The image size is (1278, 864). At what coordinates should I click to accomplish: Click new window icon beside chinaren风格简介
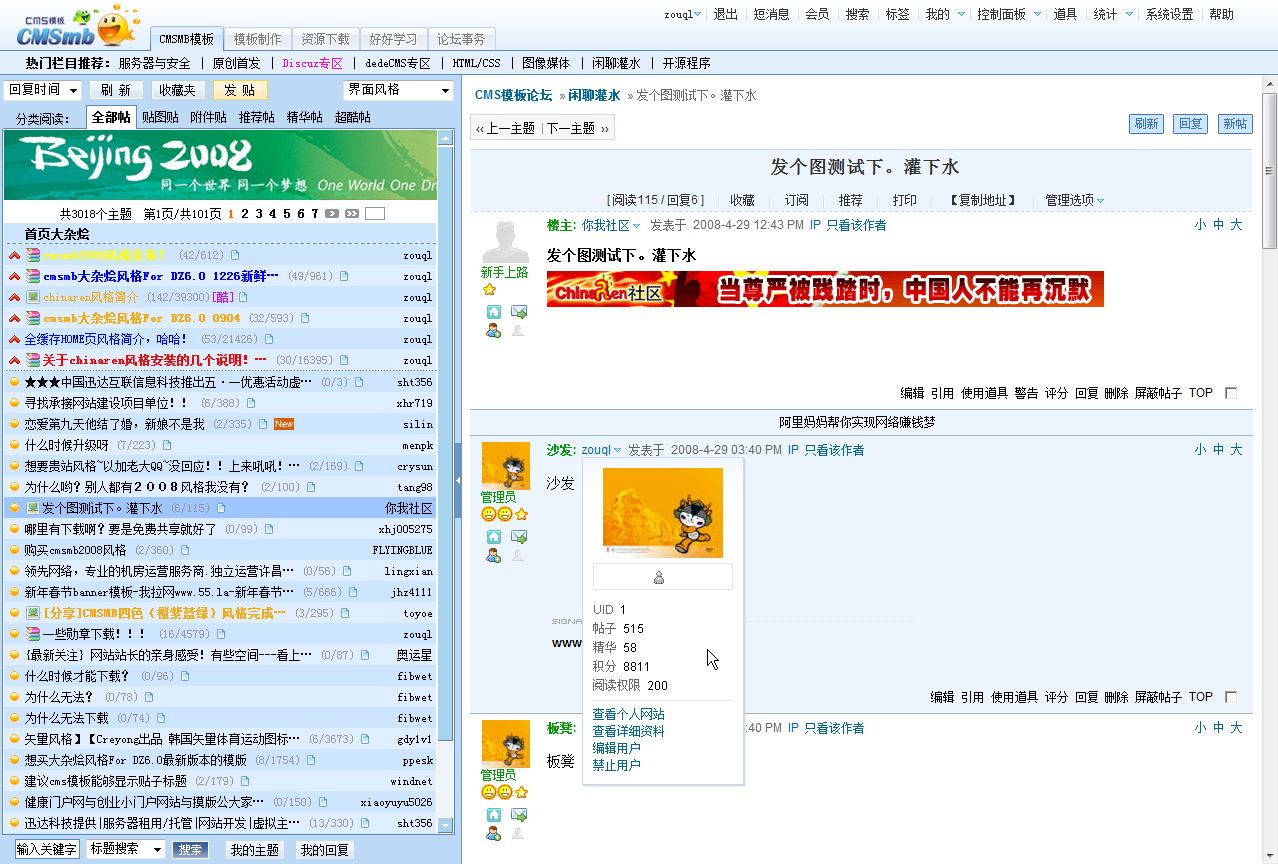pyautogui.click(x=243, y=297)
